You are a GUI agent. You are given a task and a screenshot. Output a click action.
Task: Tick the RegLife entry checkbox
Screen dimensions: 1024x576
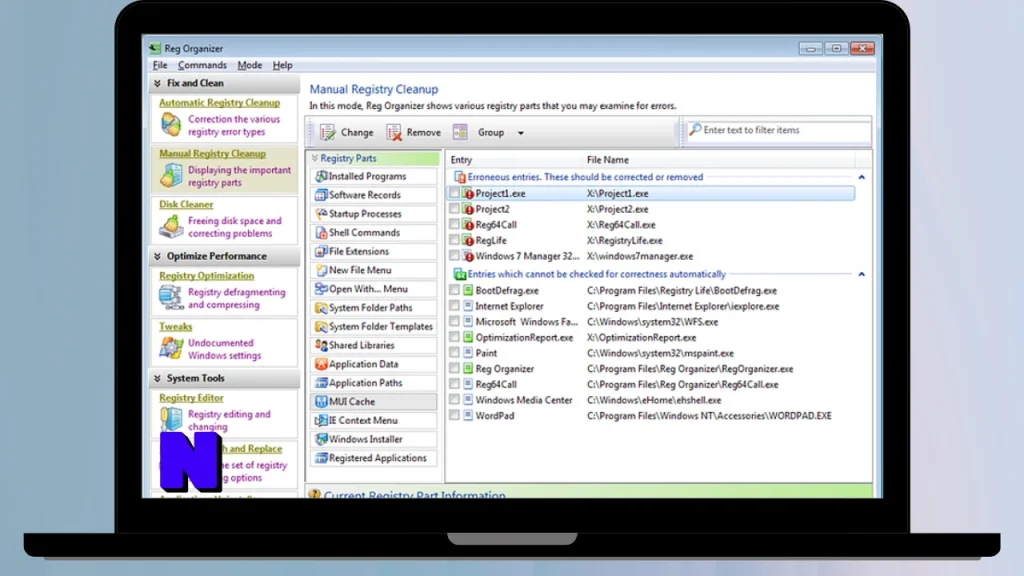click(x=454, y=240)
